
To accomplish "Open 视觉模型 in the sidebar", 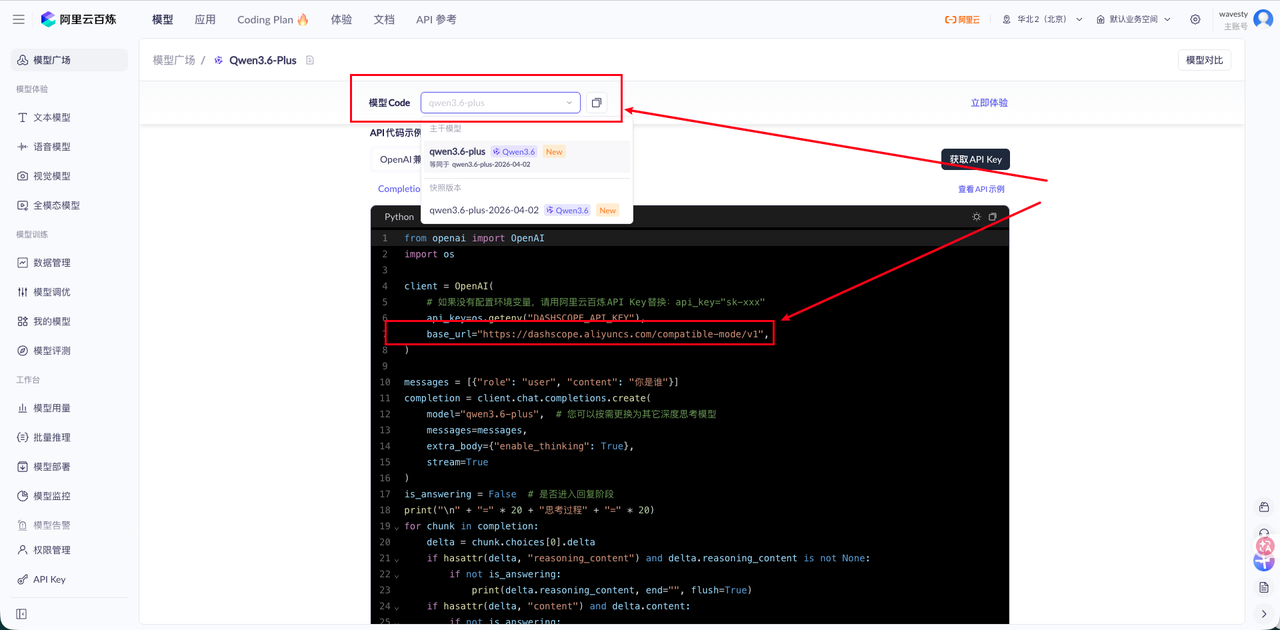I will point(69,176).
